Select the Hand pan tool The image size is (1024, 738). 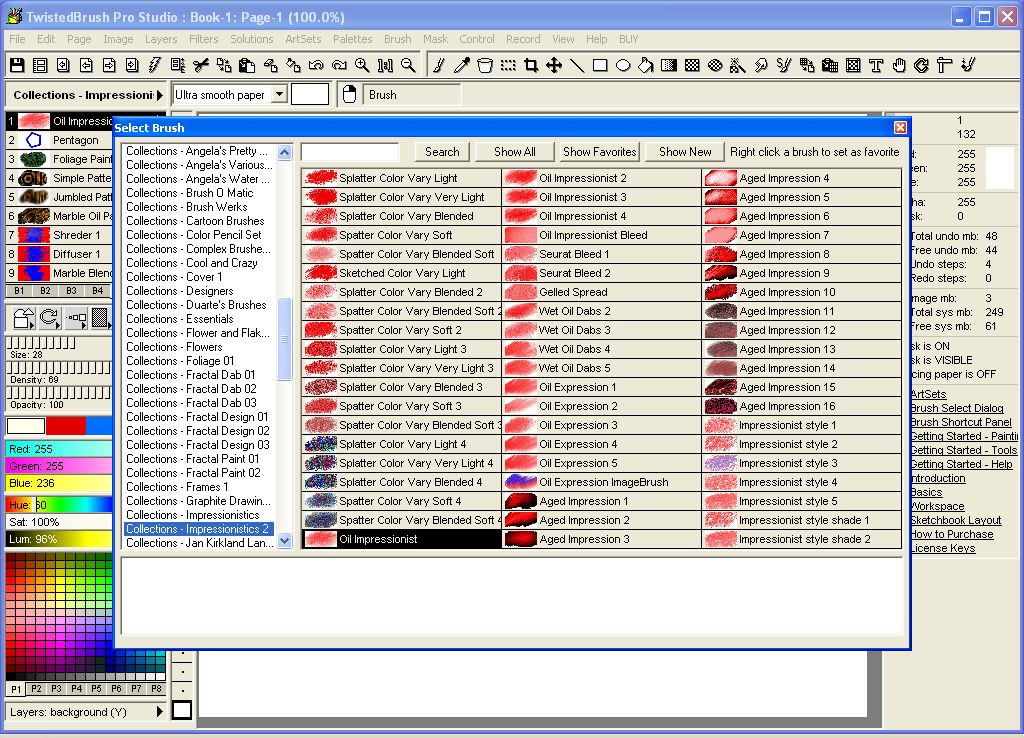pyautogui.click(x=899, y=65)
